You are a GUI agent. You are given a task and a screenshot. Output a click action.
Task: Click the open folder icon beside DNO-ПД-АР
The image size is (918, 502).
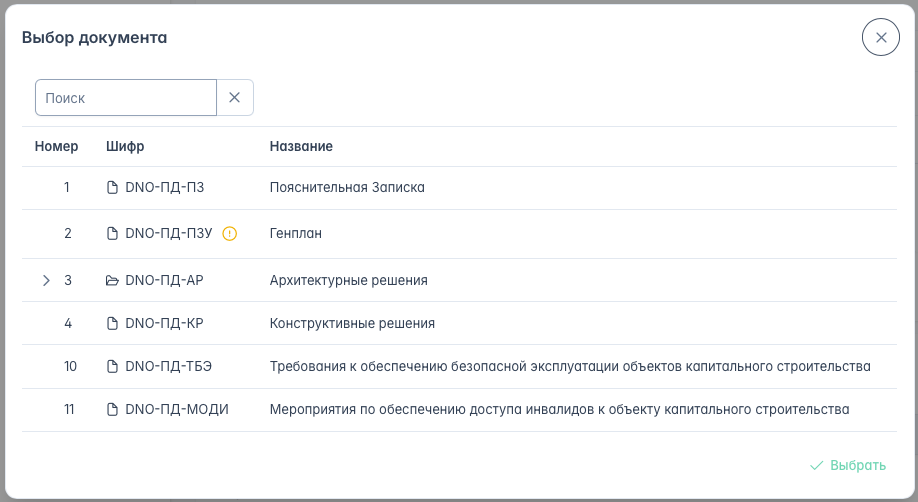click(x=113, y=281)
